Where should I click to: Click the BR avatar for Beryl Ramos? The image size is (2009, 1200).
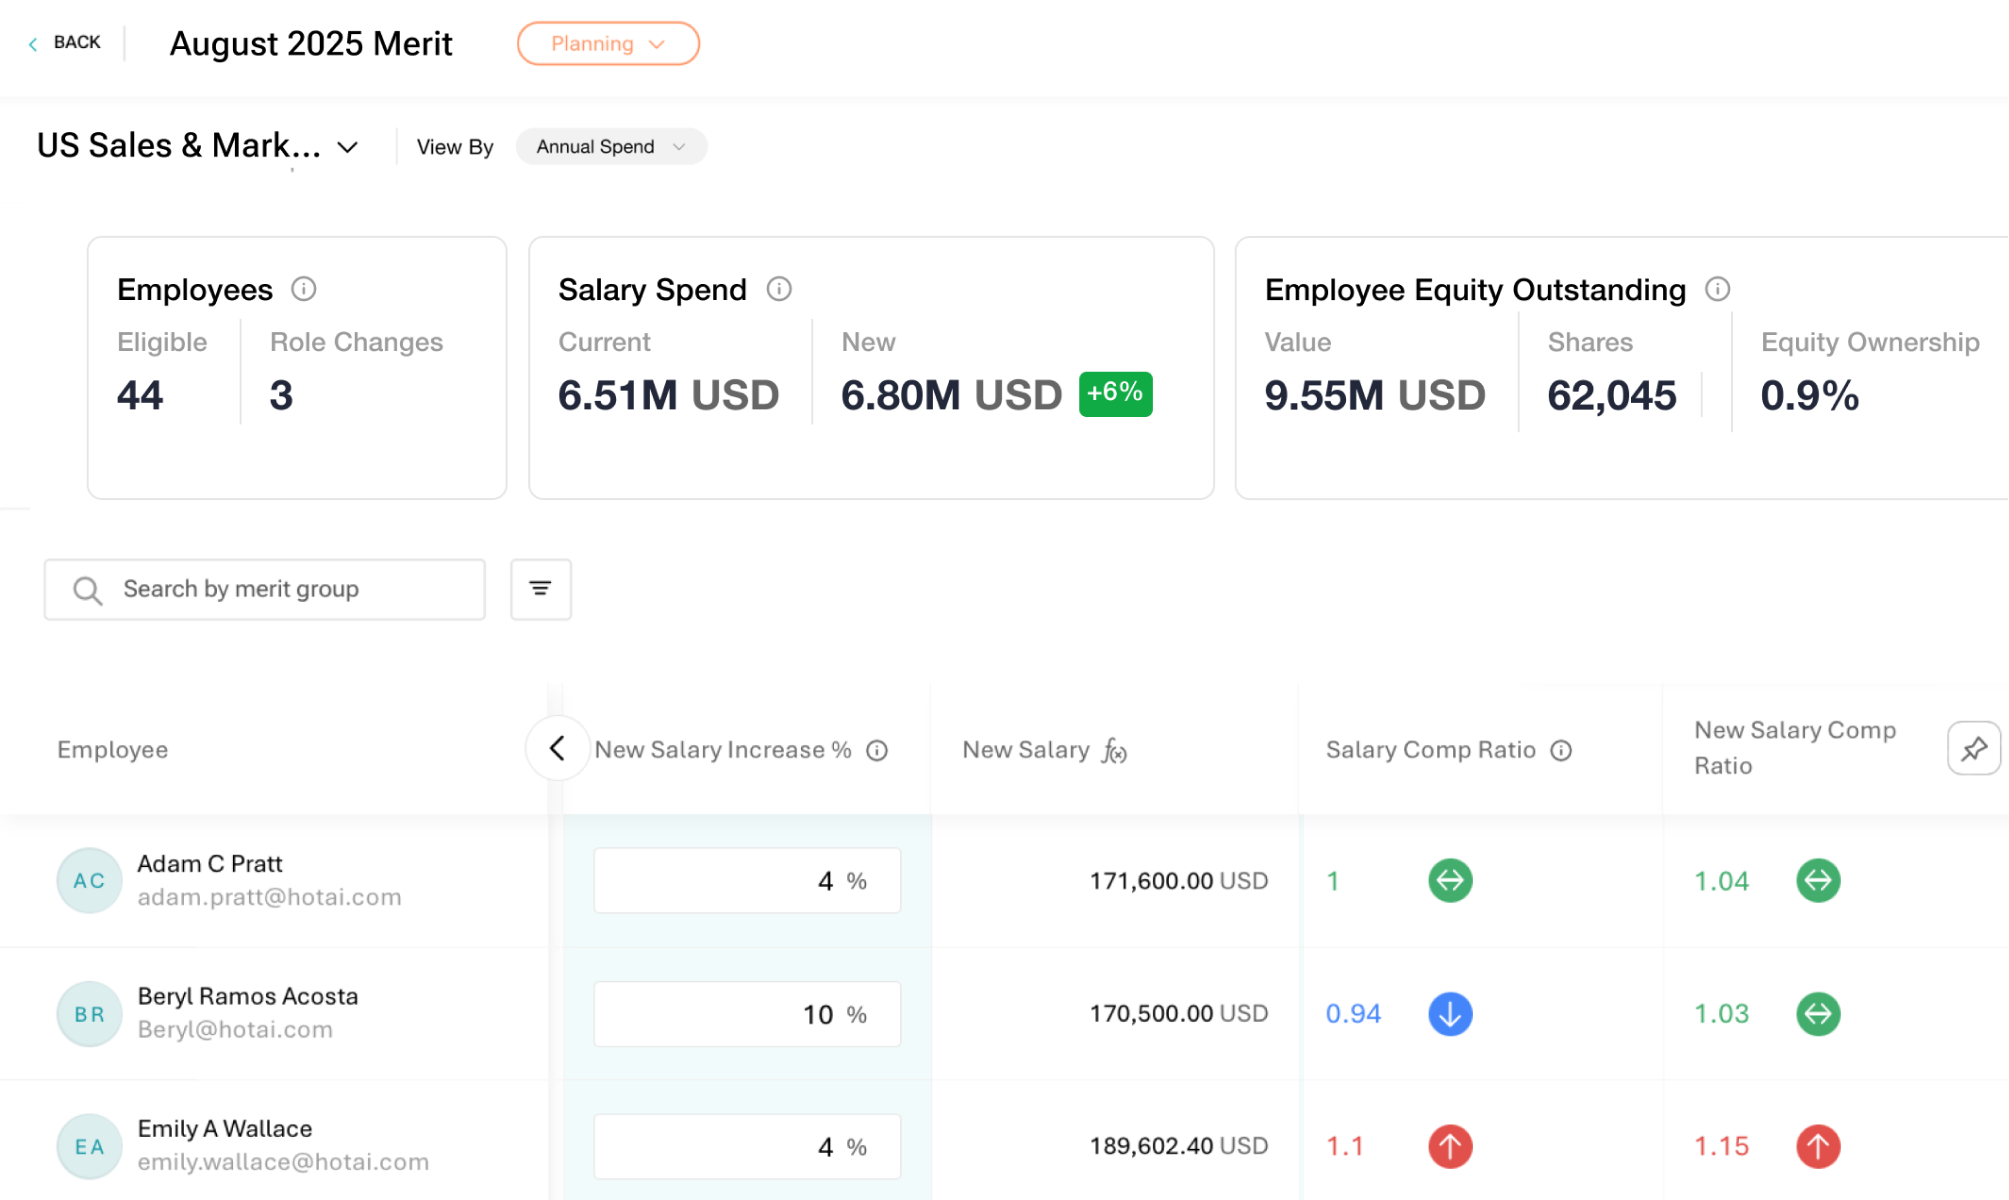(x=89, y=1014)
